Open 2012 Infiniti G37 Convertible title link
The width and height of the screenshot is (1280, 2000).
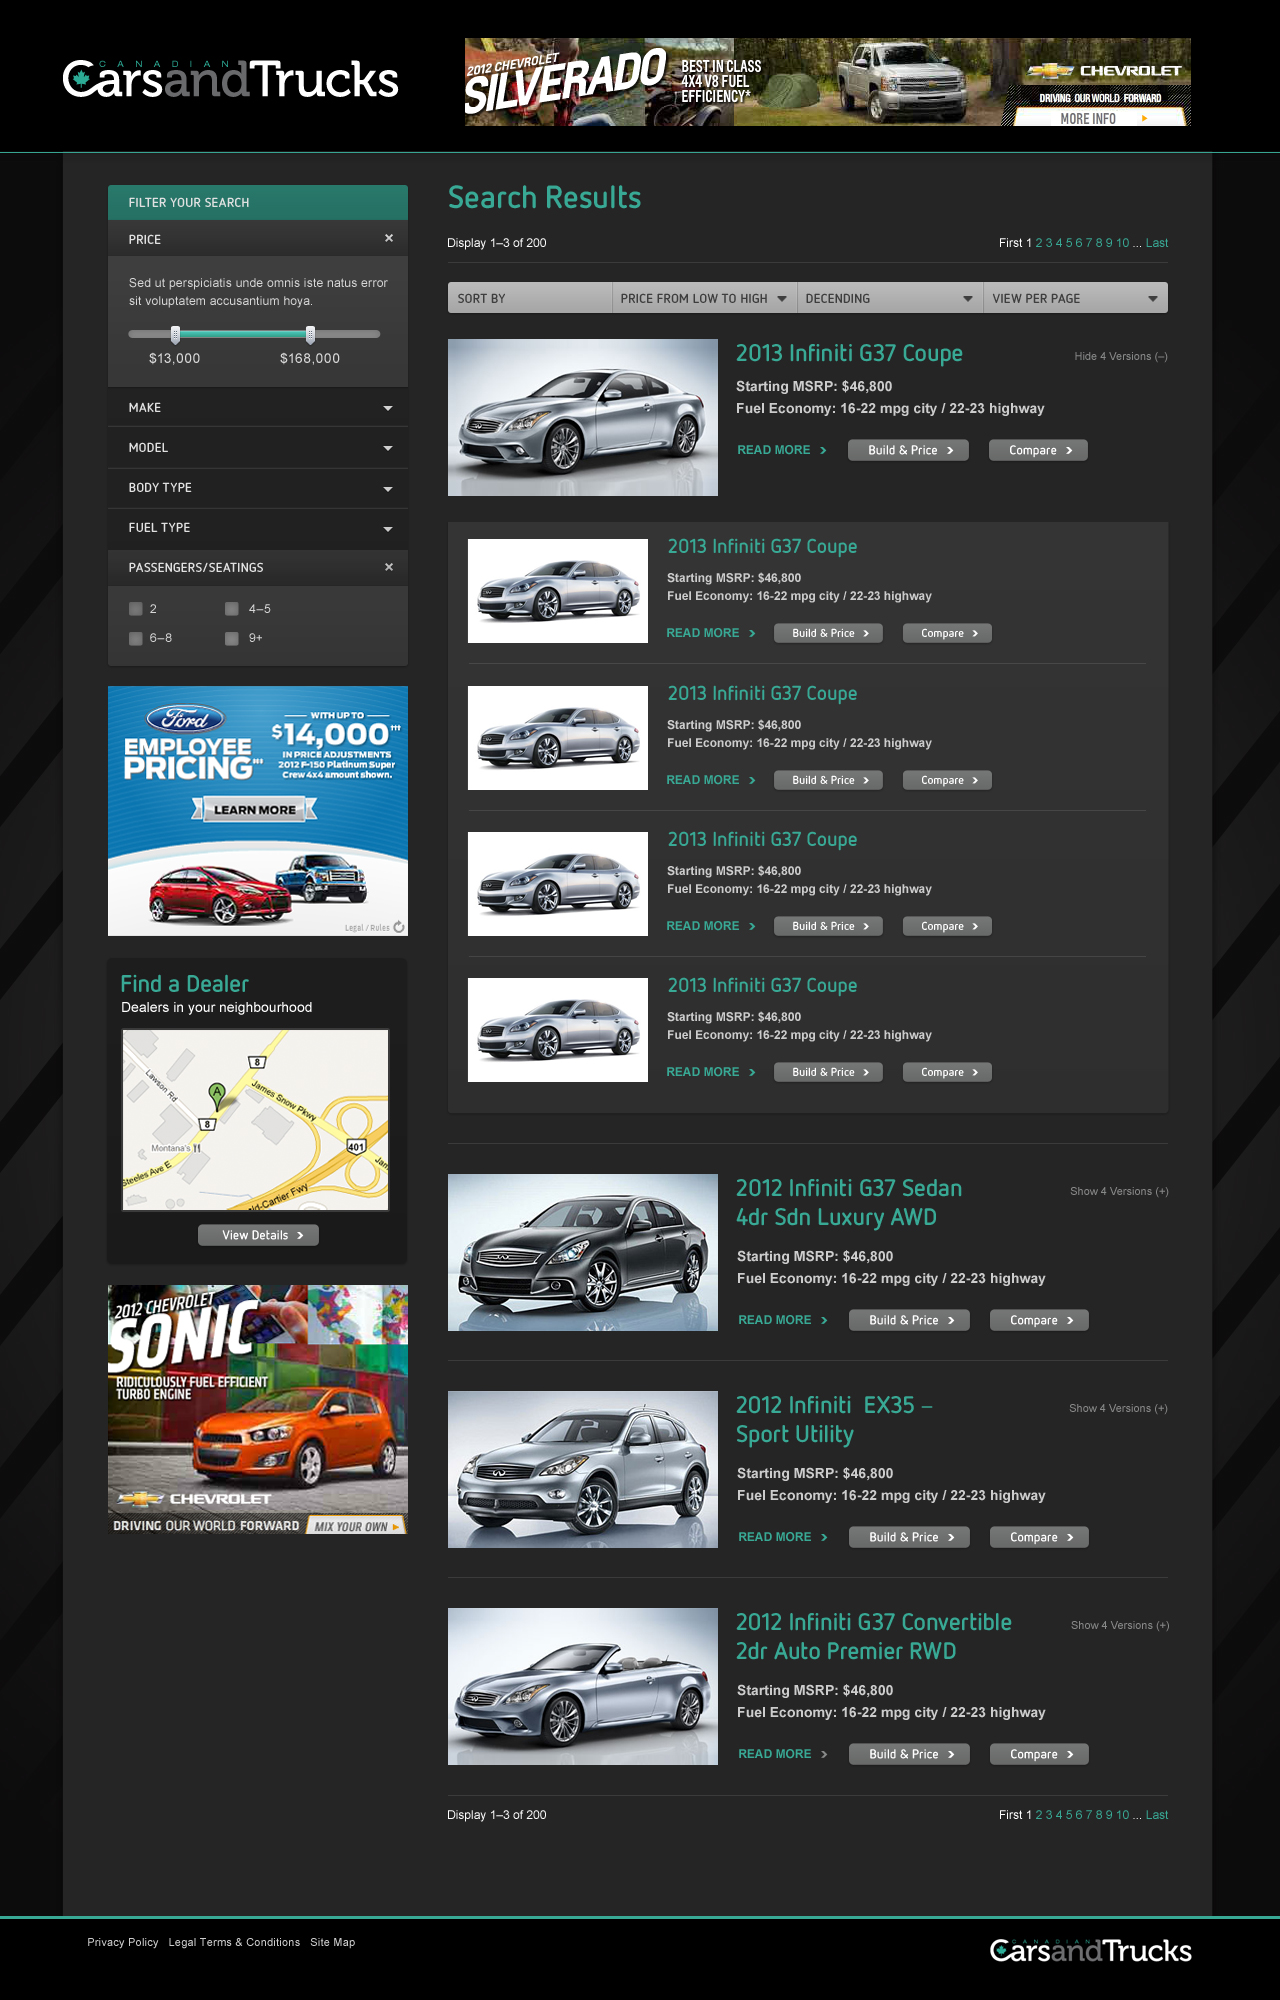[874, 1636]
